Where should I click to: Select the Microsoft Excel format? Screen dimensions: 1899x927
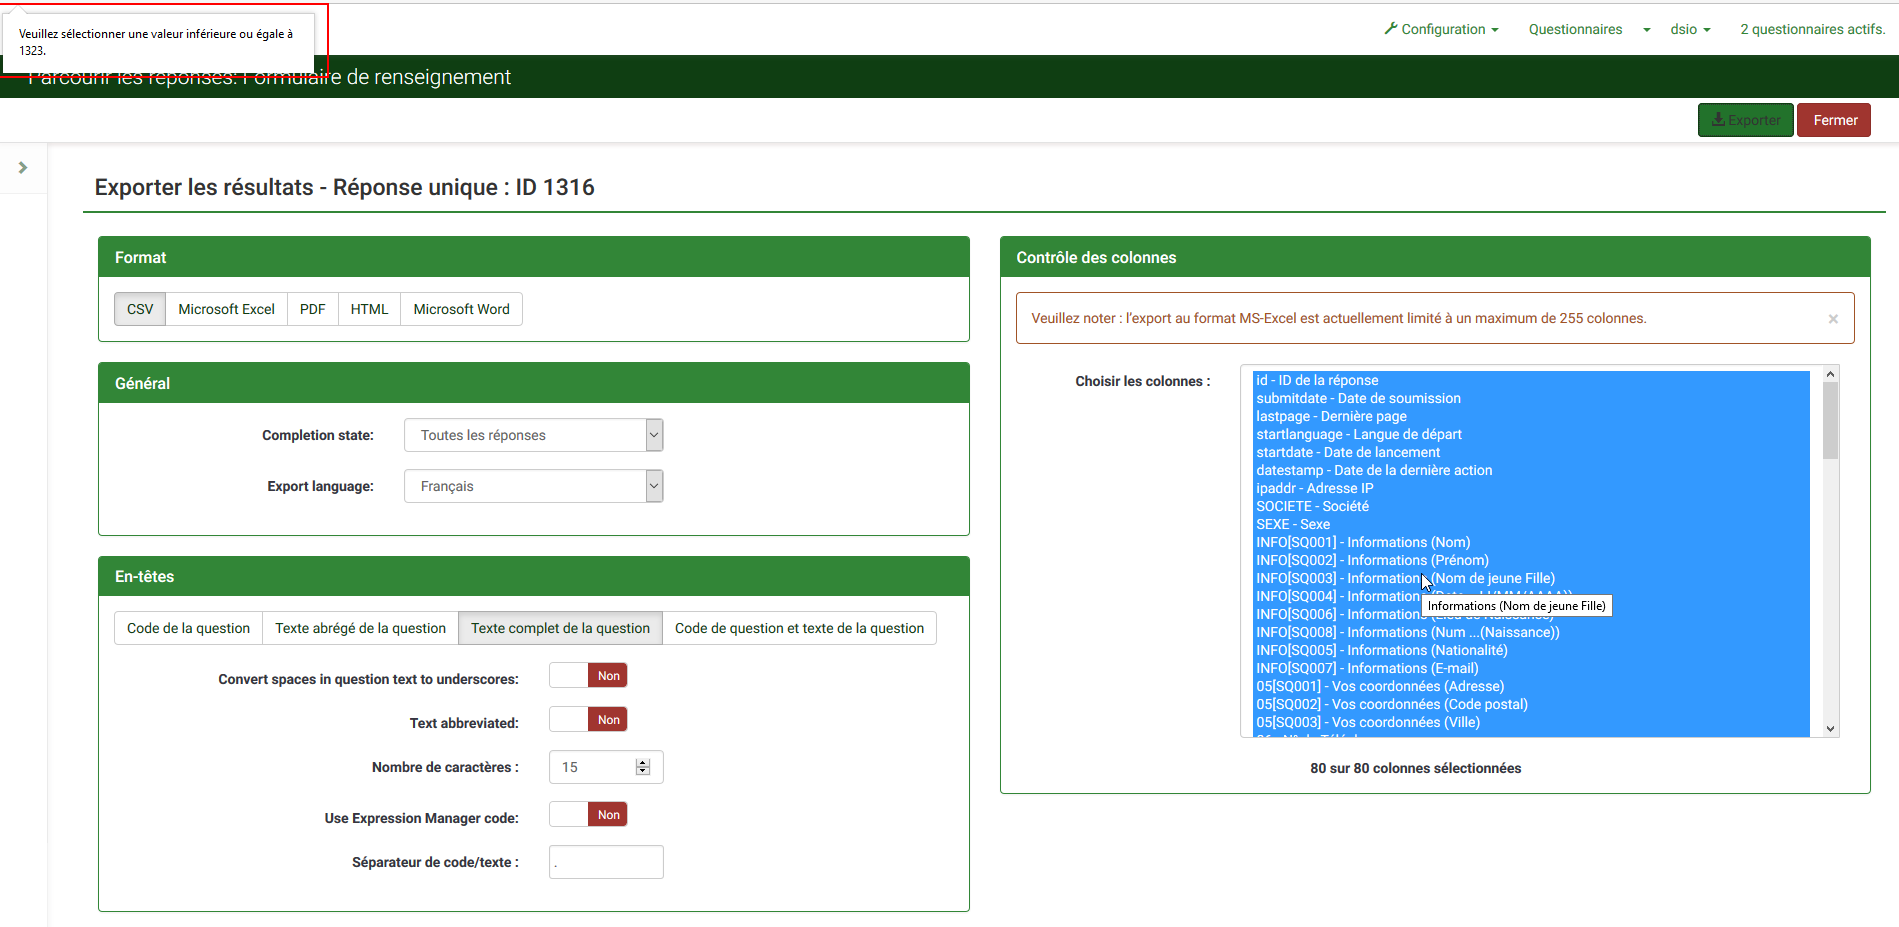[226, 309]
